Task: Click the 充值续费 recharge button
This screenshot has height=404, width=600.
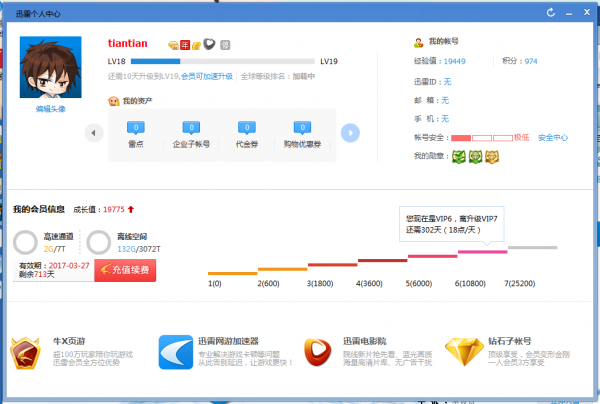Action: 125,270
